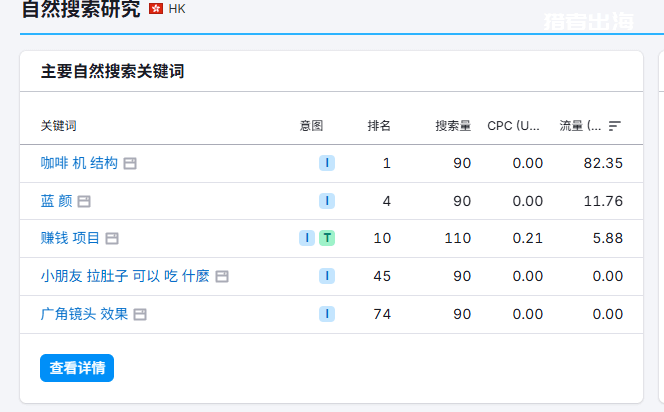Click search volume 90 in 咖啡 机 结构 row
The height and width of the screenshot is (412, 664).
462,163
